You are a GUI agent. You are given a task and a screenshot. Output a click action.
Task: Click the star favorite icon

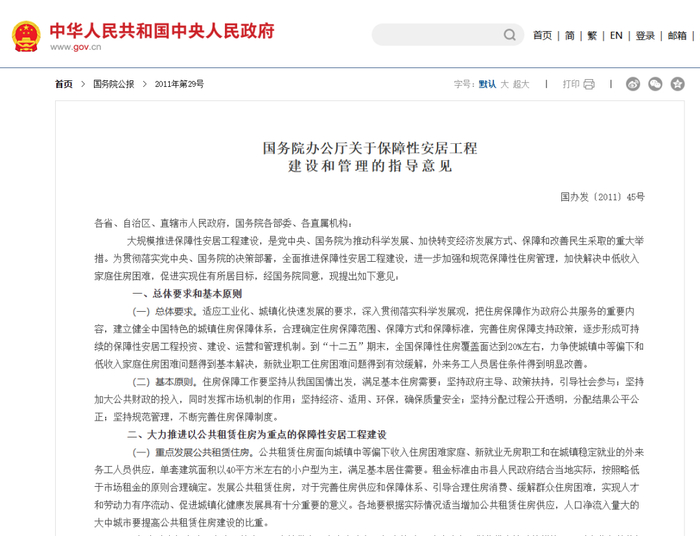[677, 84]
